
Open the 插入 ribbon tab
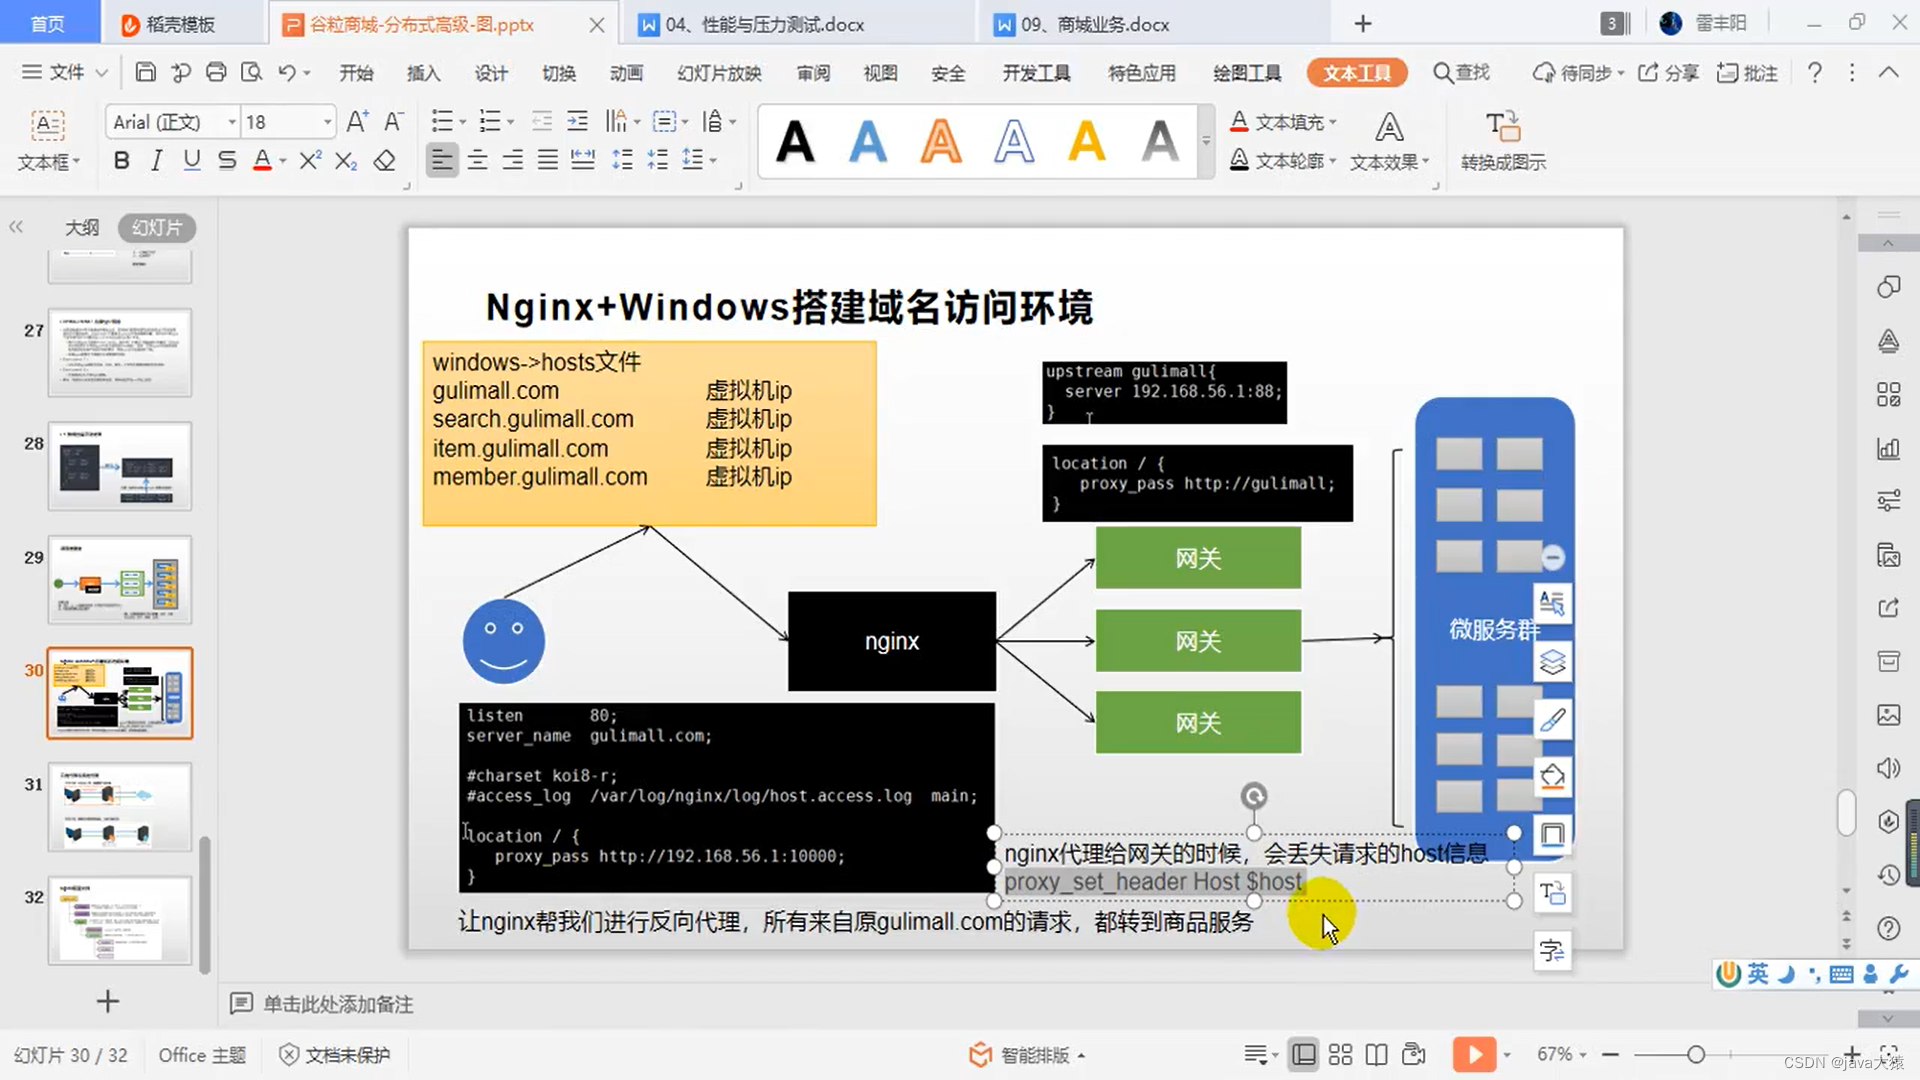(423, 73)
